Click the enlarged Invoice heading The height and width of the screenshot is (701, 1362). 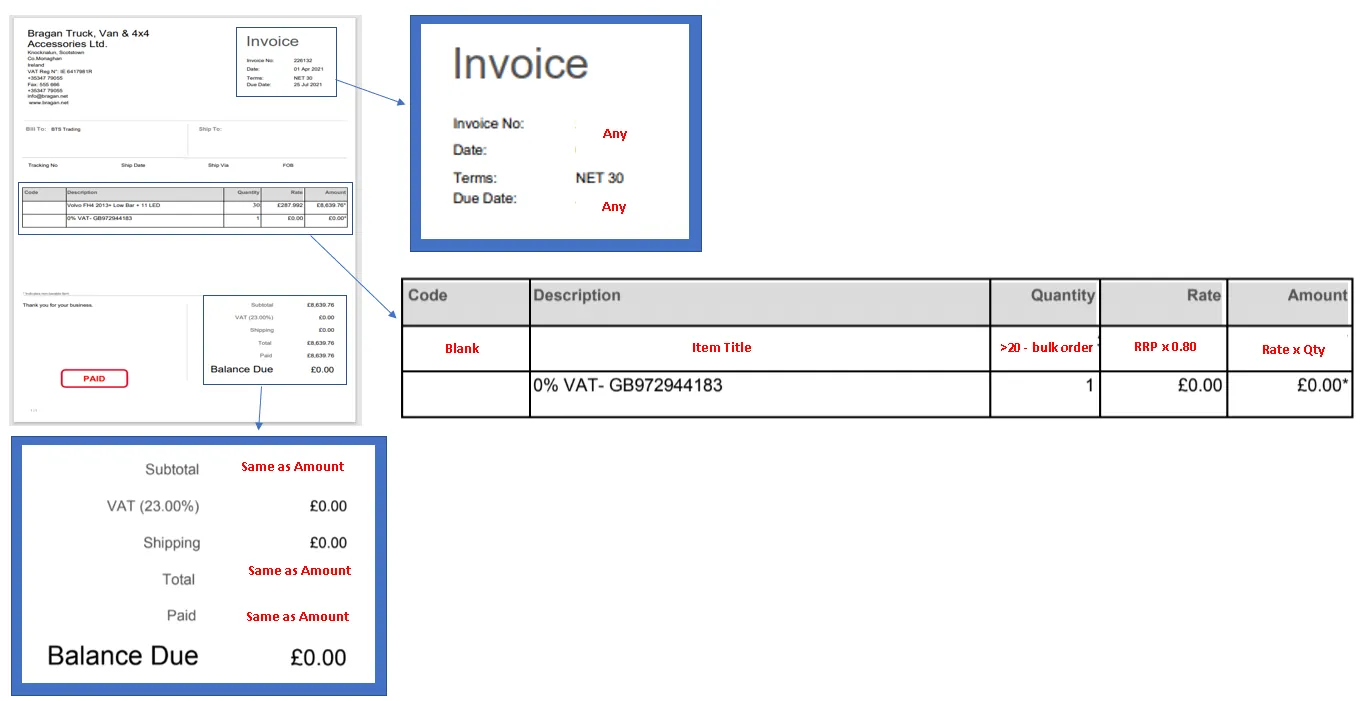[x=520, y=64]
